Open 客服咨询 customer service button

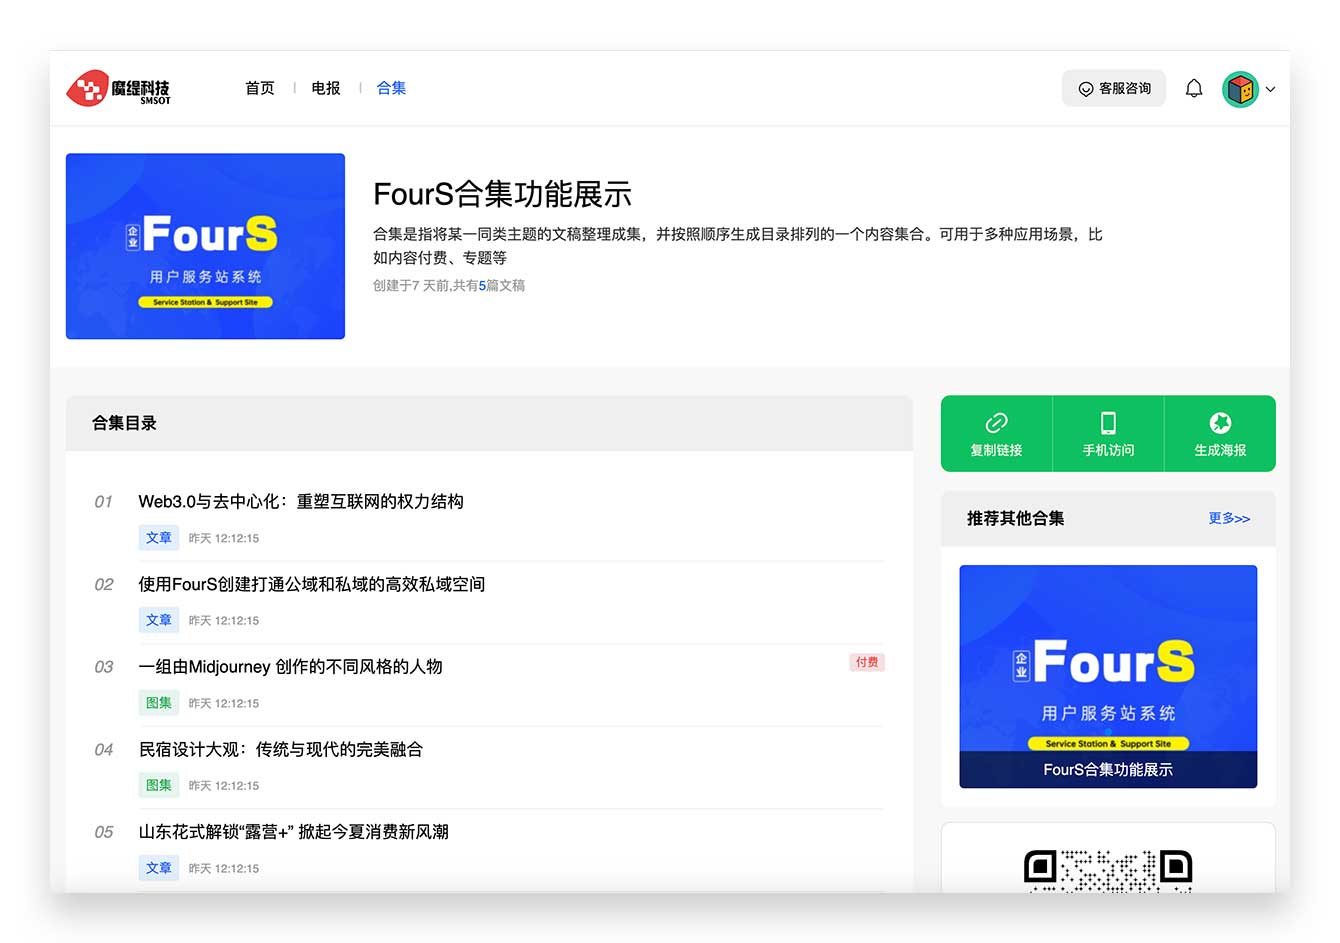click(x=1114, y=88)
